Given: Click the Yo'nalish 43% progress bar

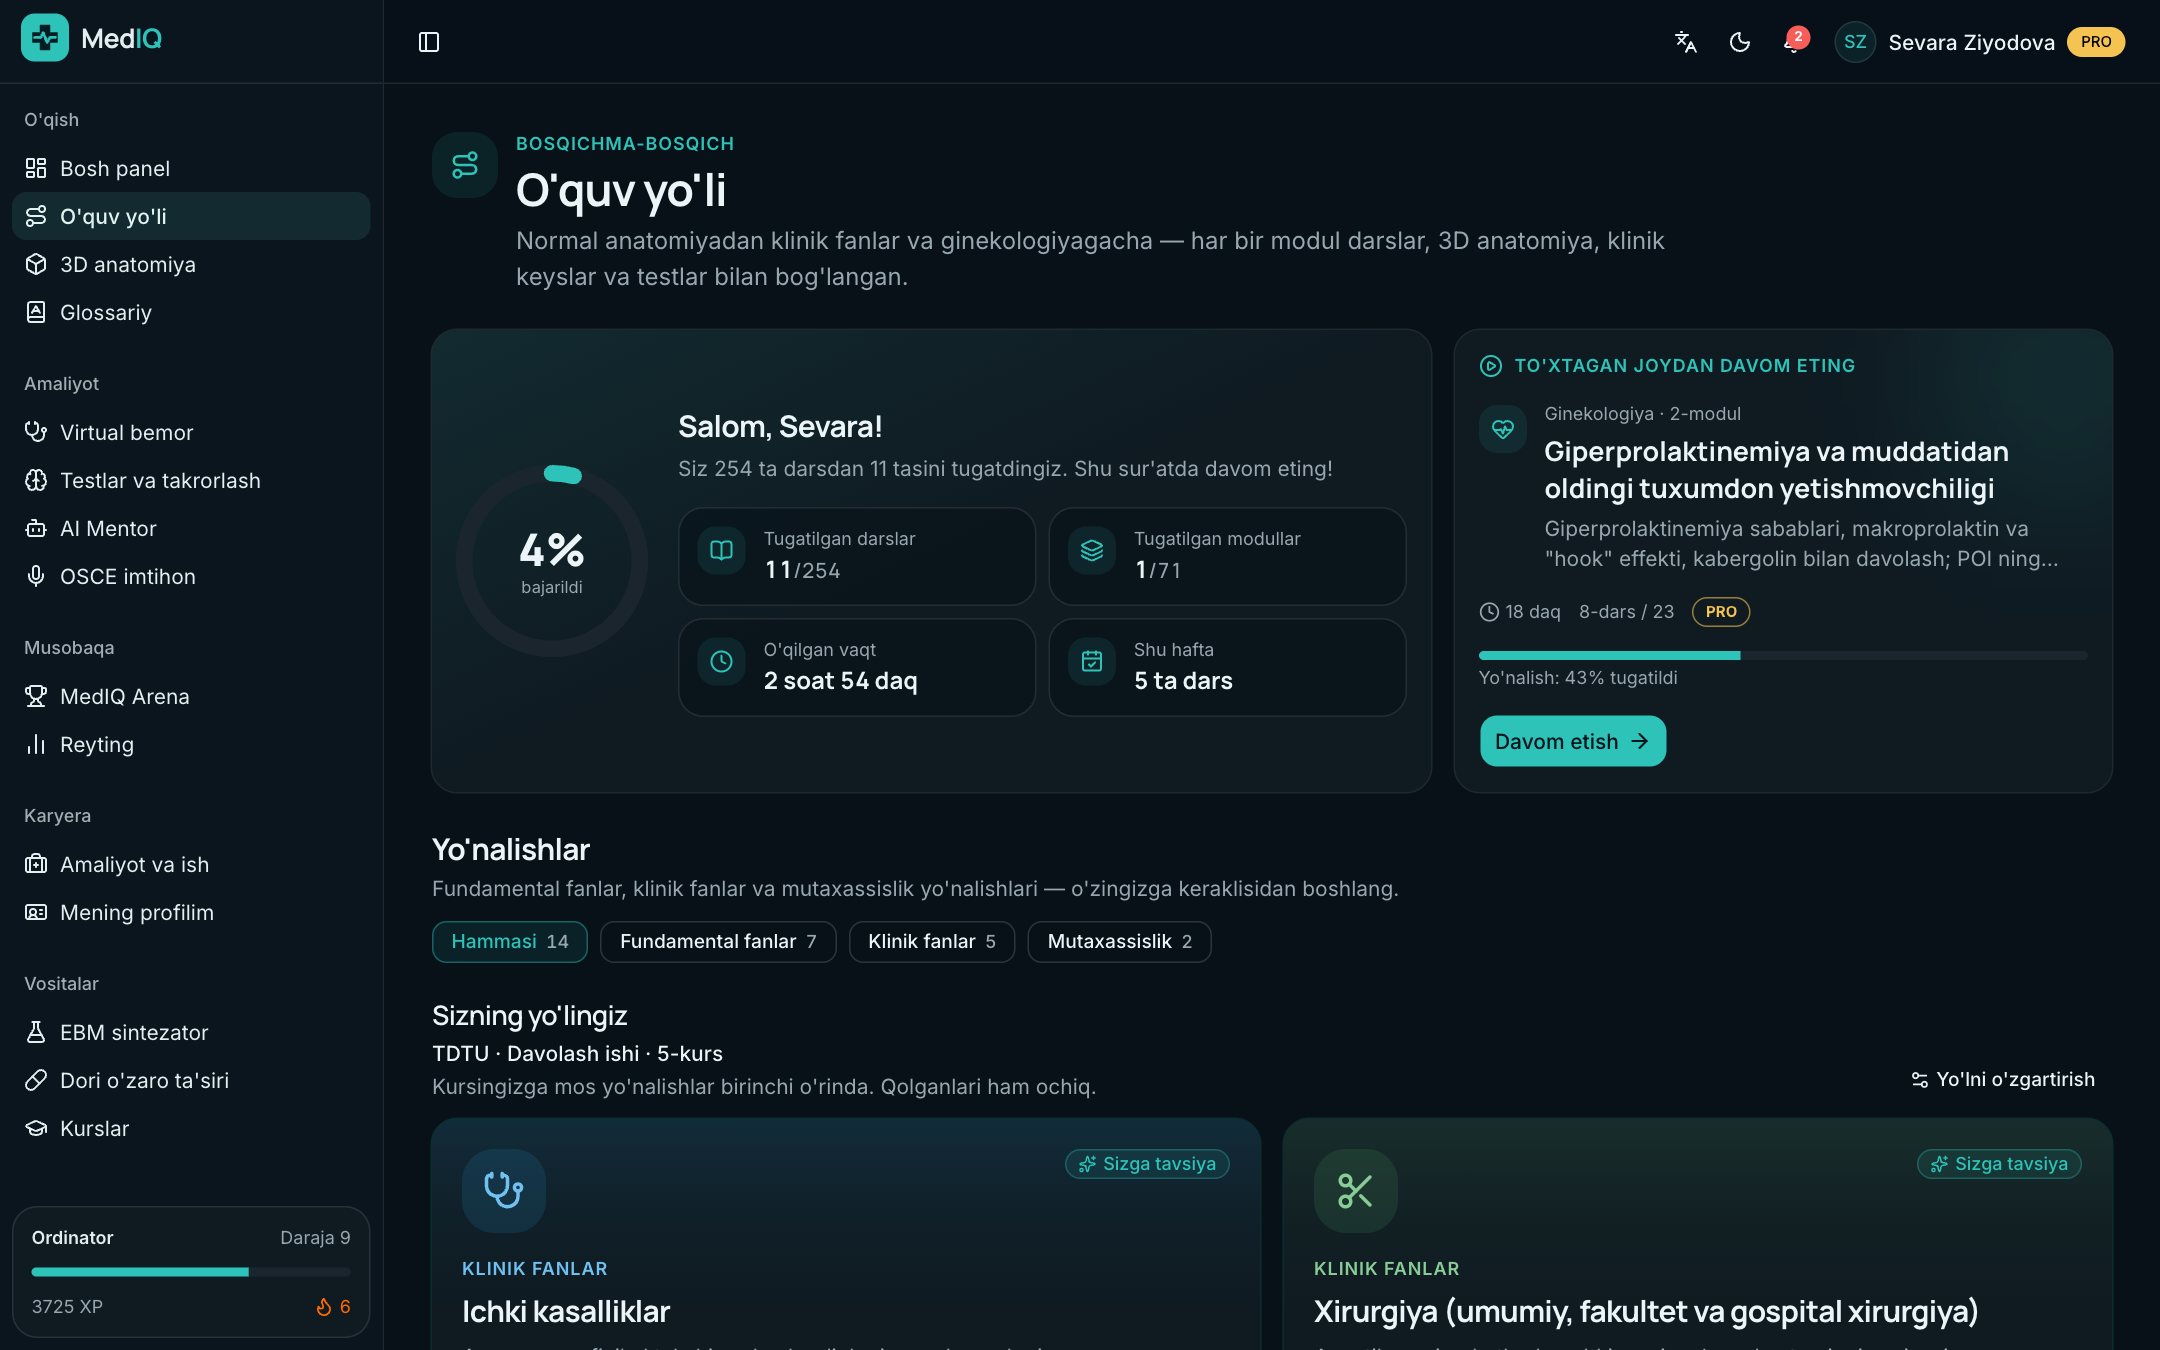Looking at the screenshot, I should 1783,656.
